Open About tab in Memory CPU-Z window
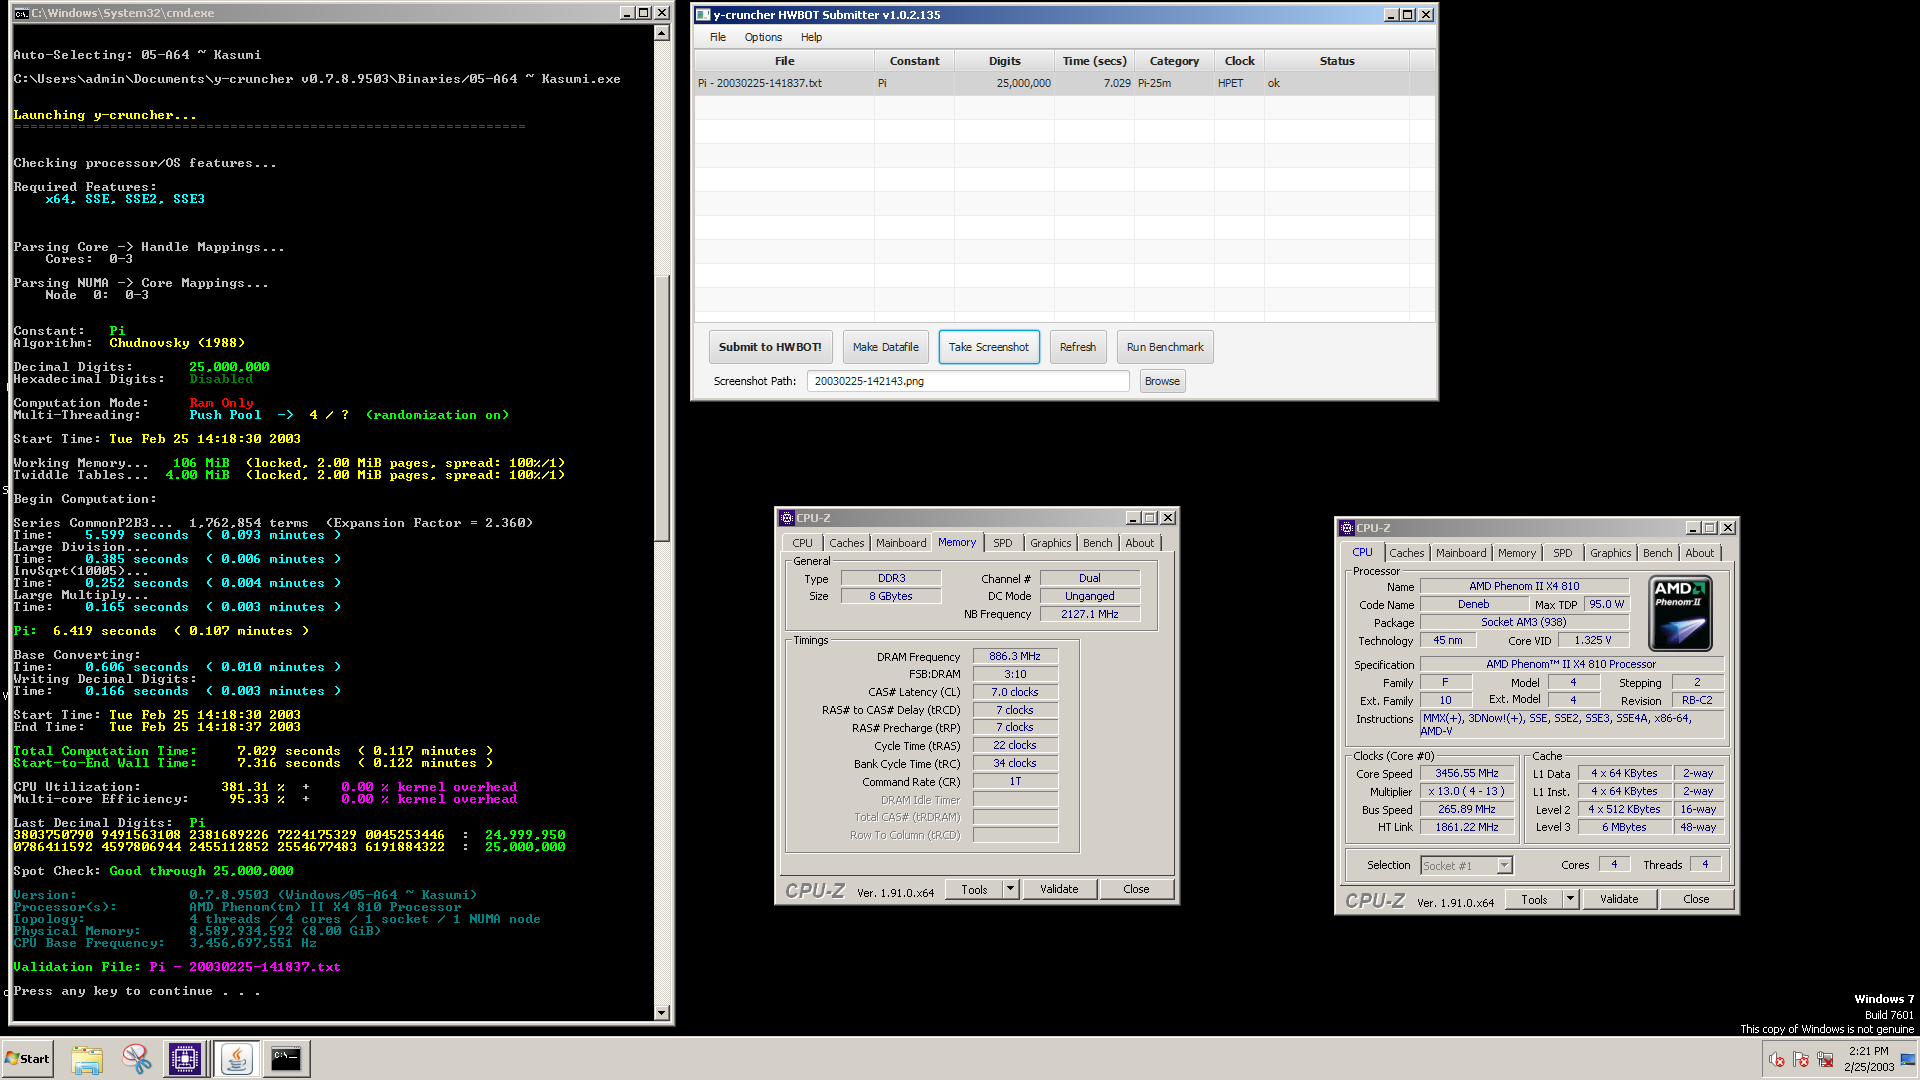Screen dimensions: 1920x1080 (x=1139, y=543)
